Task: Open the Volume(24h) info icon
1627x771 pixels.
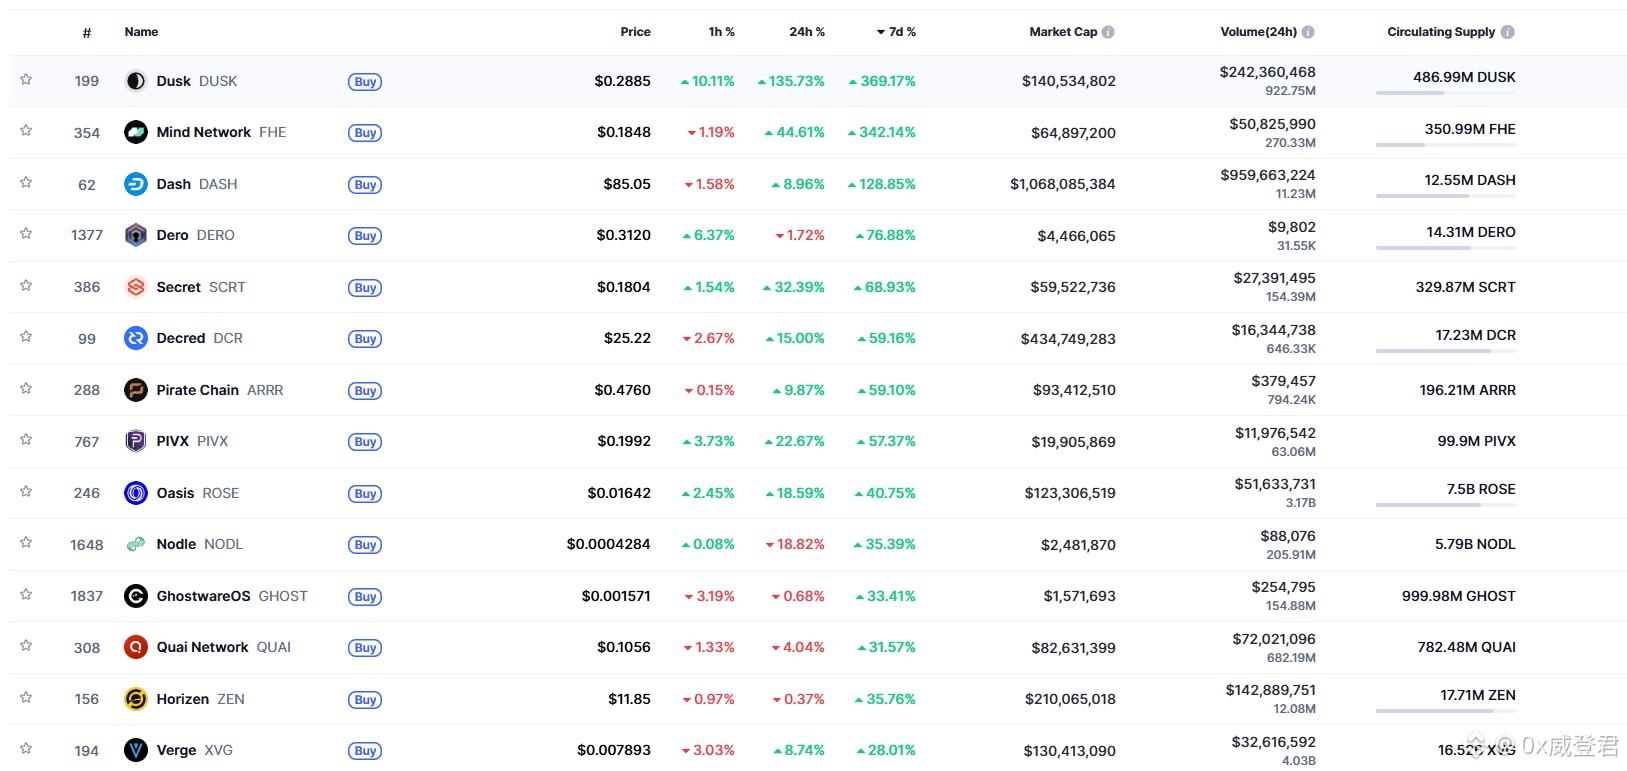Action: 1308,32
